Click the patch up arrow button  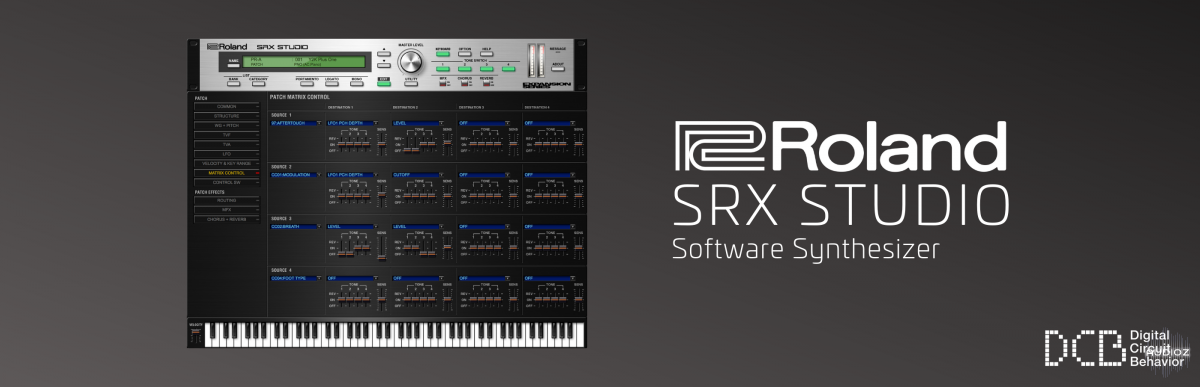pos(384,53)
